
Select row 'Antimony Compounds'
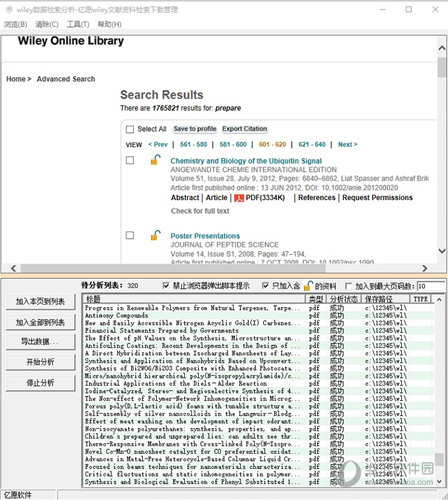coord(258,315)
